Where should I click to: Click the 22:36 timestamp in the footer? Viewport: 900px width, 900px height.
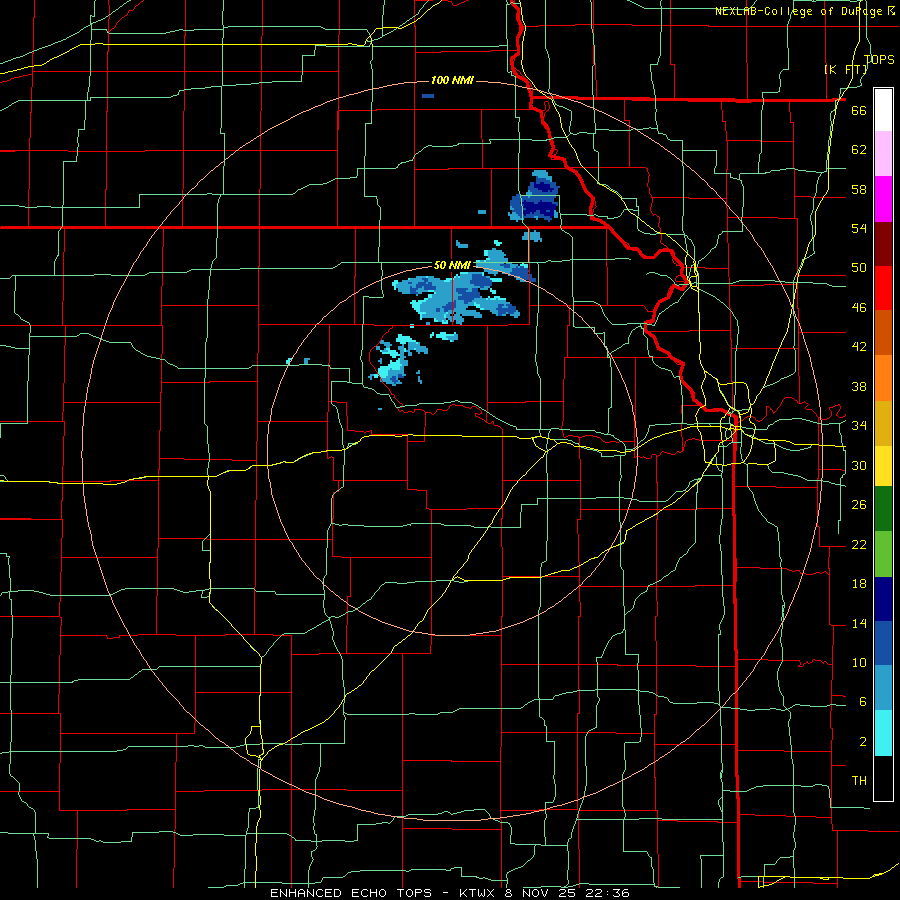click(608, 893)
